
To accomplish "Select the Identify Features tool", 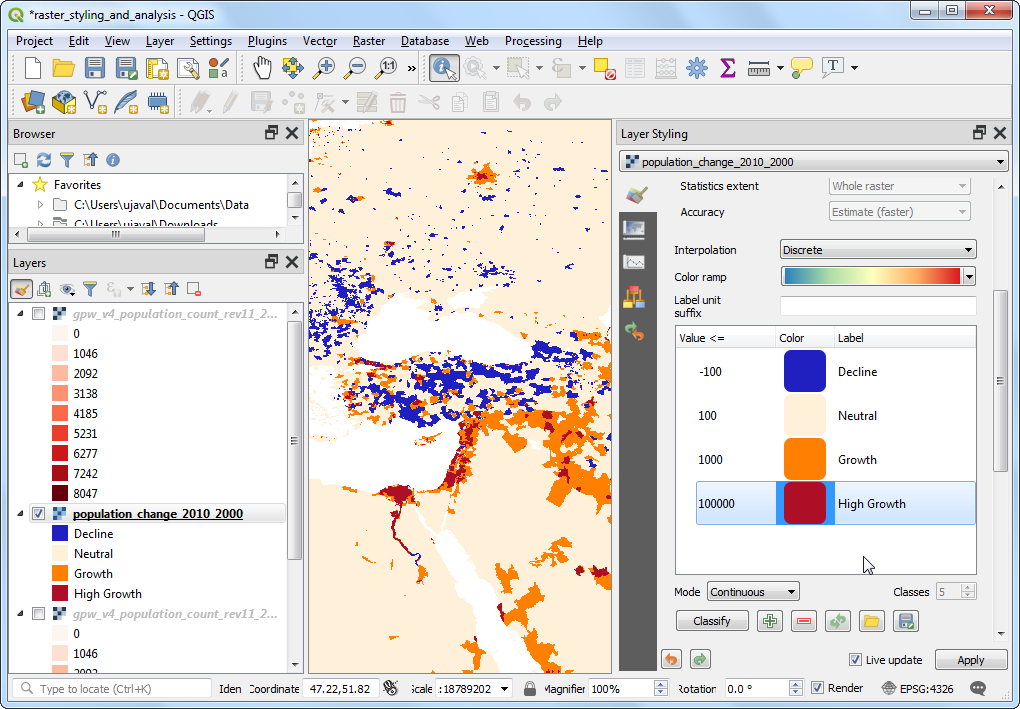I will (x=444, y=68).
